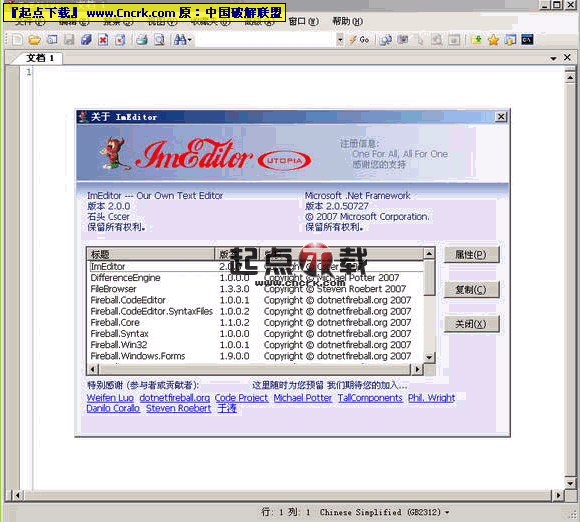
Task: Select the ImEditor row in the list
Action: pos(256,266)
